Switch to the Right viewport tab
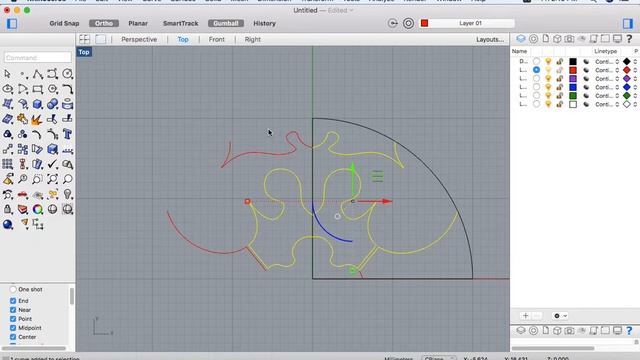This screenshot has height=360, width=640. pyautogui.click(x=252, y=39)
